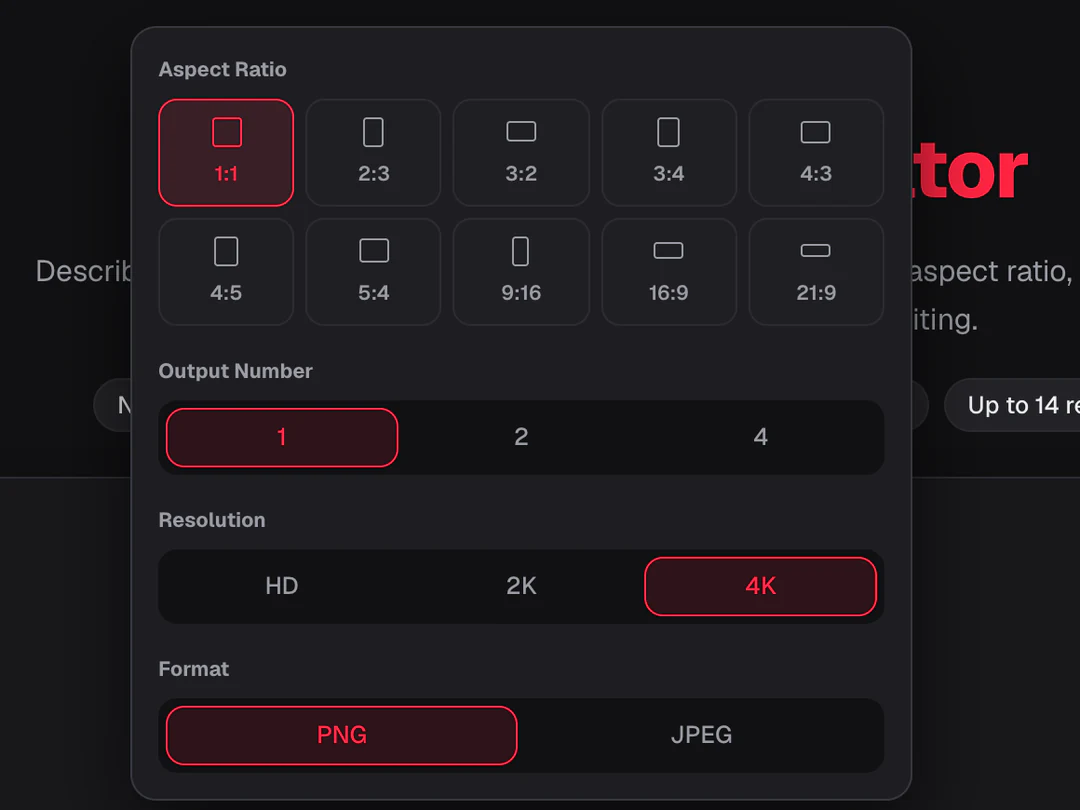Select the 16:9 widescreen aspect ratio
Viewport: 1080px width, 810px height.
669,271
